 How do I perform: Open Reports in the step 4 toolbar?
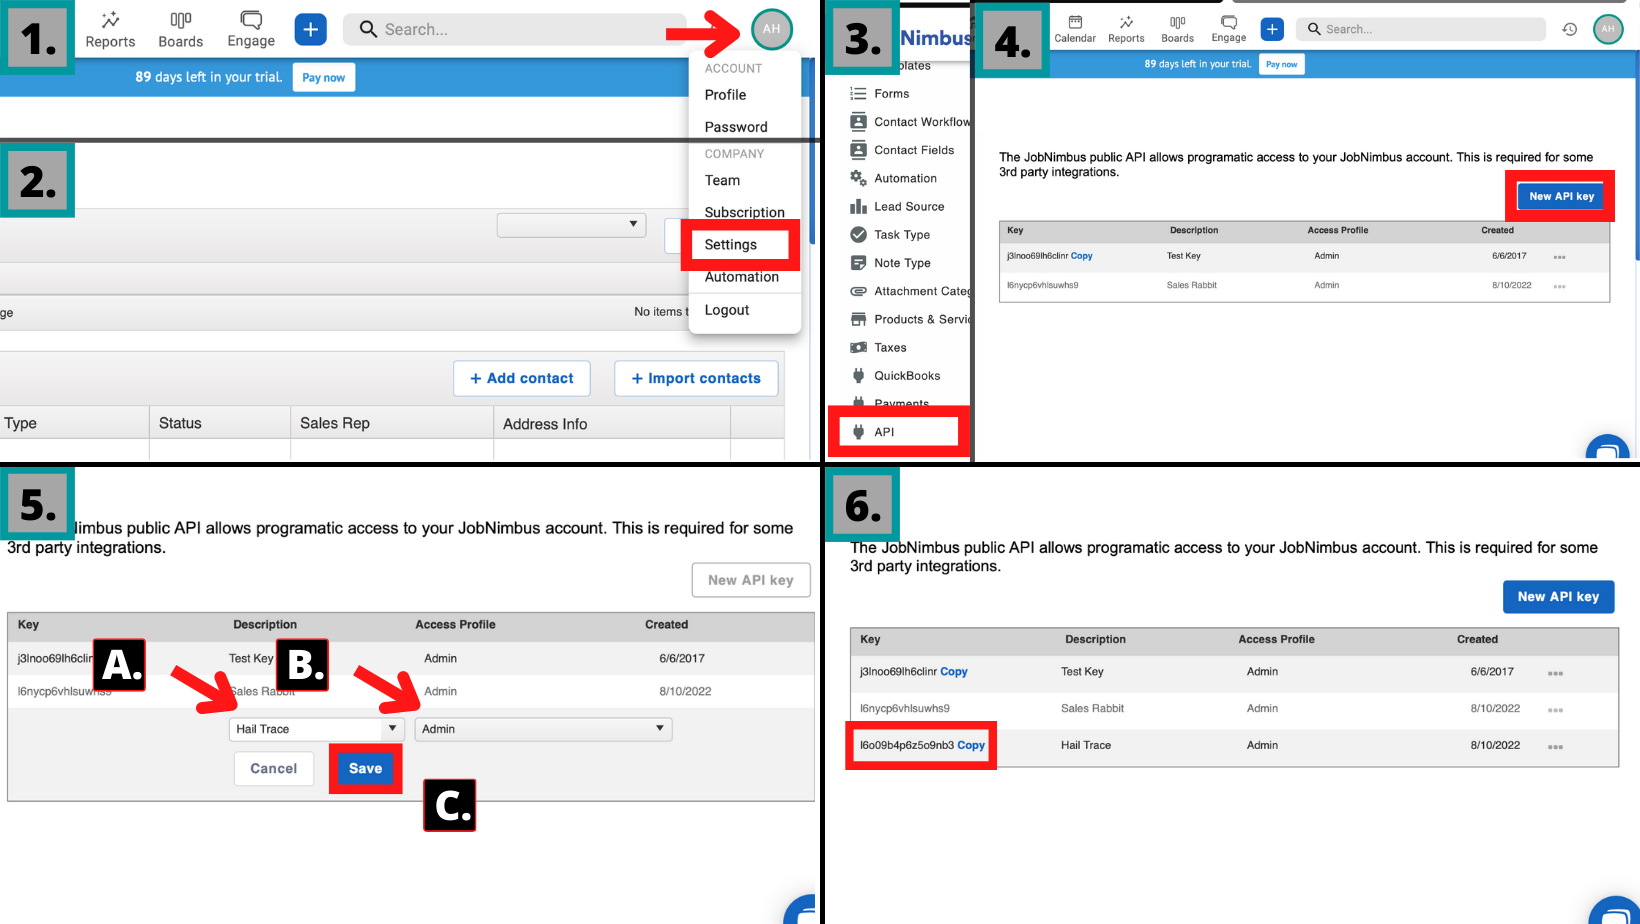[x=1126, y=29]
